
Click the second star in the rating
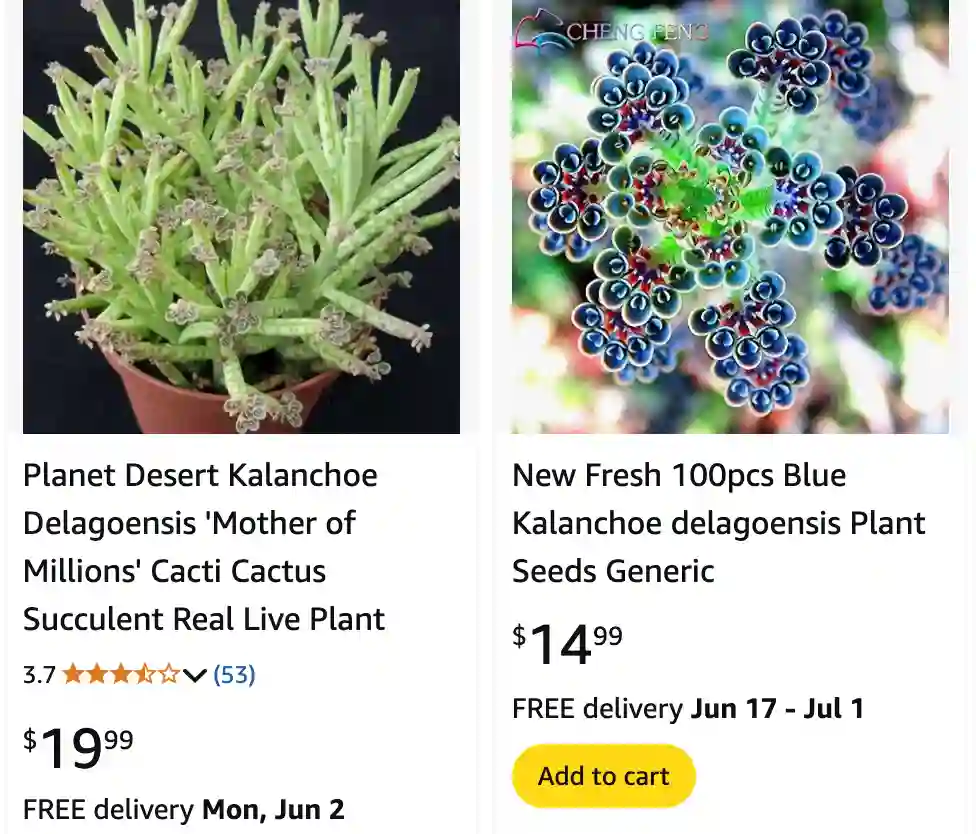[95, 673]
